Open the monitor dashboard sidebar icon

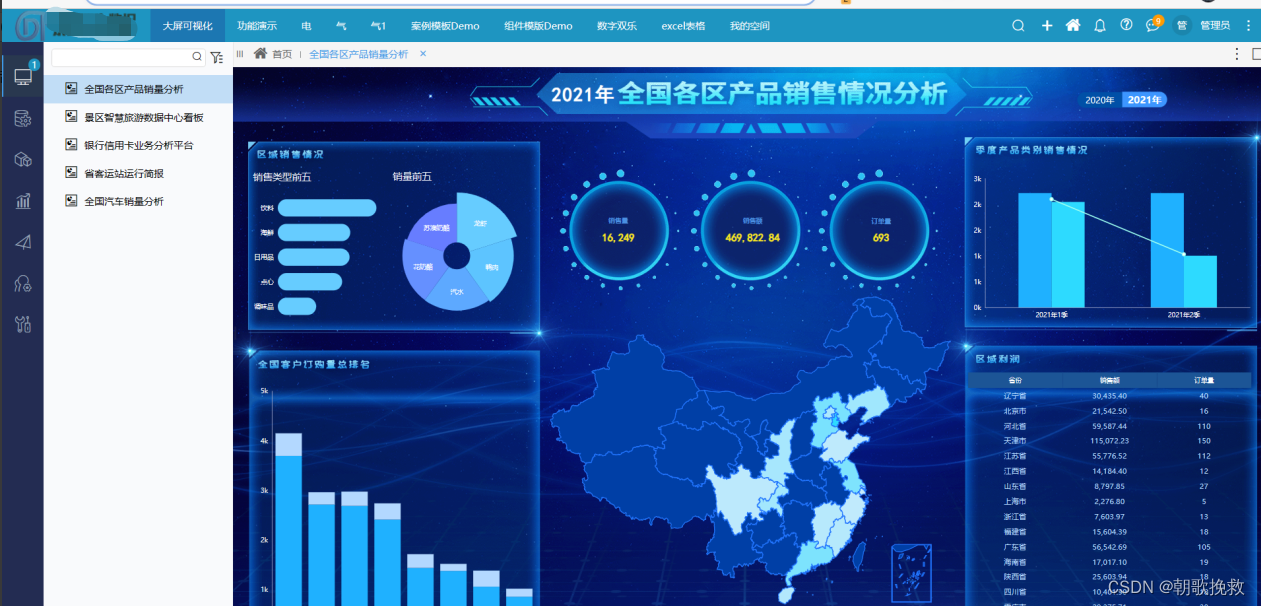[23, 77]
